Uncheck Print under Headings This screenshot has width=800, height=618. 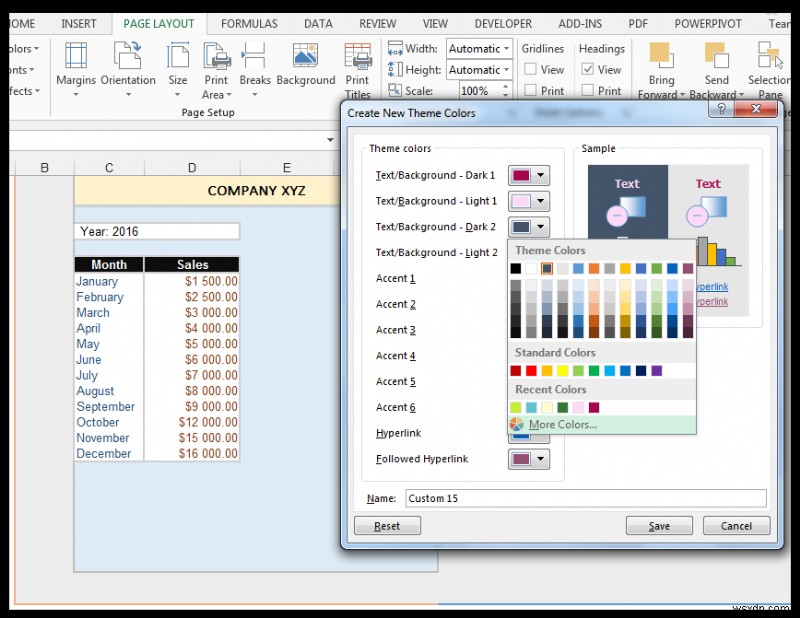[585, 90]
